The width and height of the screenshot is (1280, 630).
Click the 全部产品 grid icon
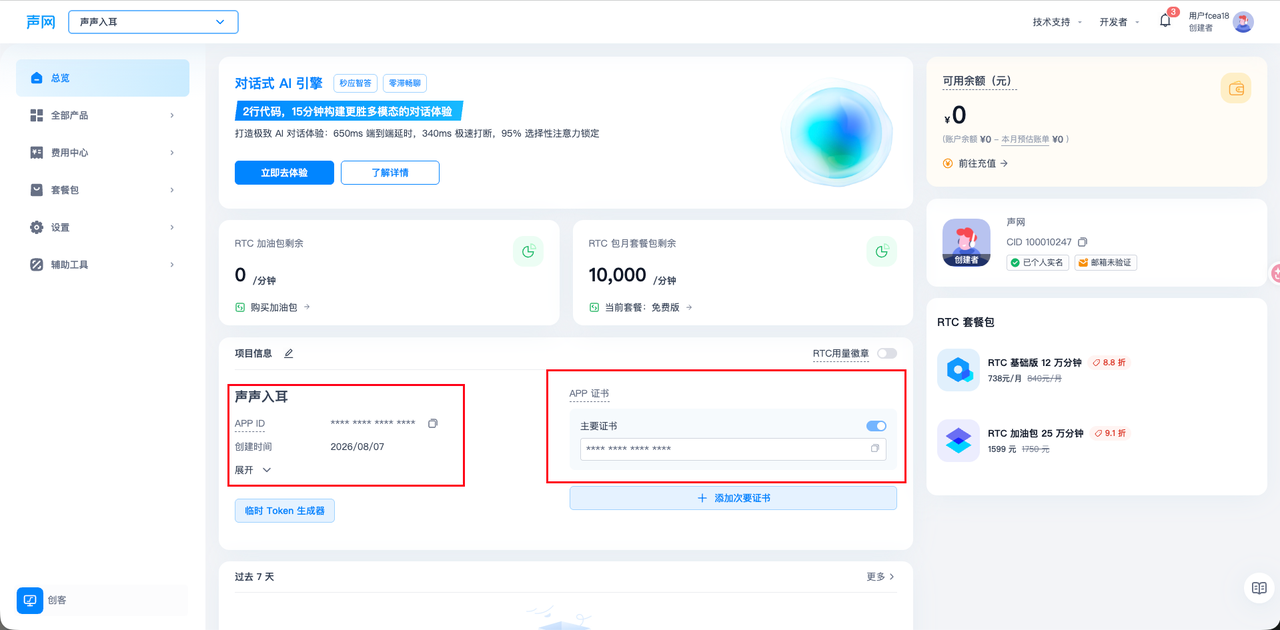pyautogui.click(x=37, y=115)
